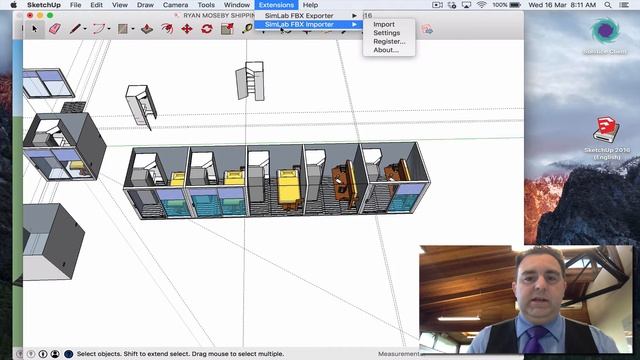
Task: Click Import in the FBX Importer submenu
Action: (384, 24)
